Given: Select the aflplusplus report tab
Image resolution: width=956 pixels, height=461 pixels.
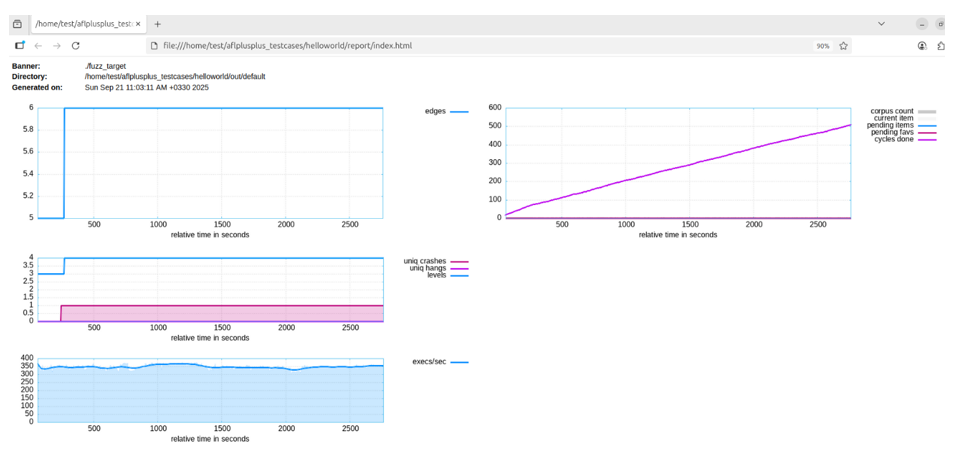Looking at the screenshot, I should 86,24.
